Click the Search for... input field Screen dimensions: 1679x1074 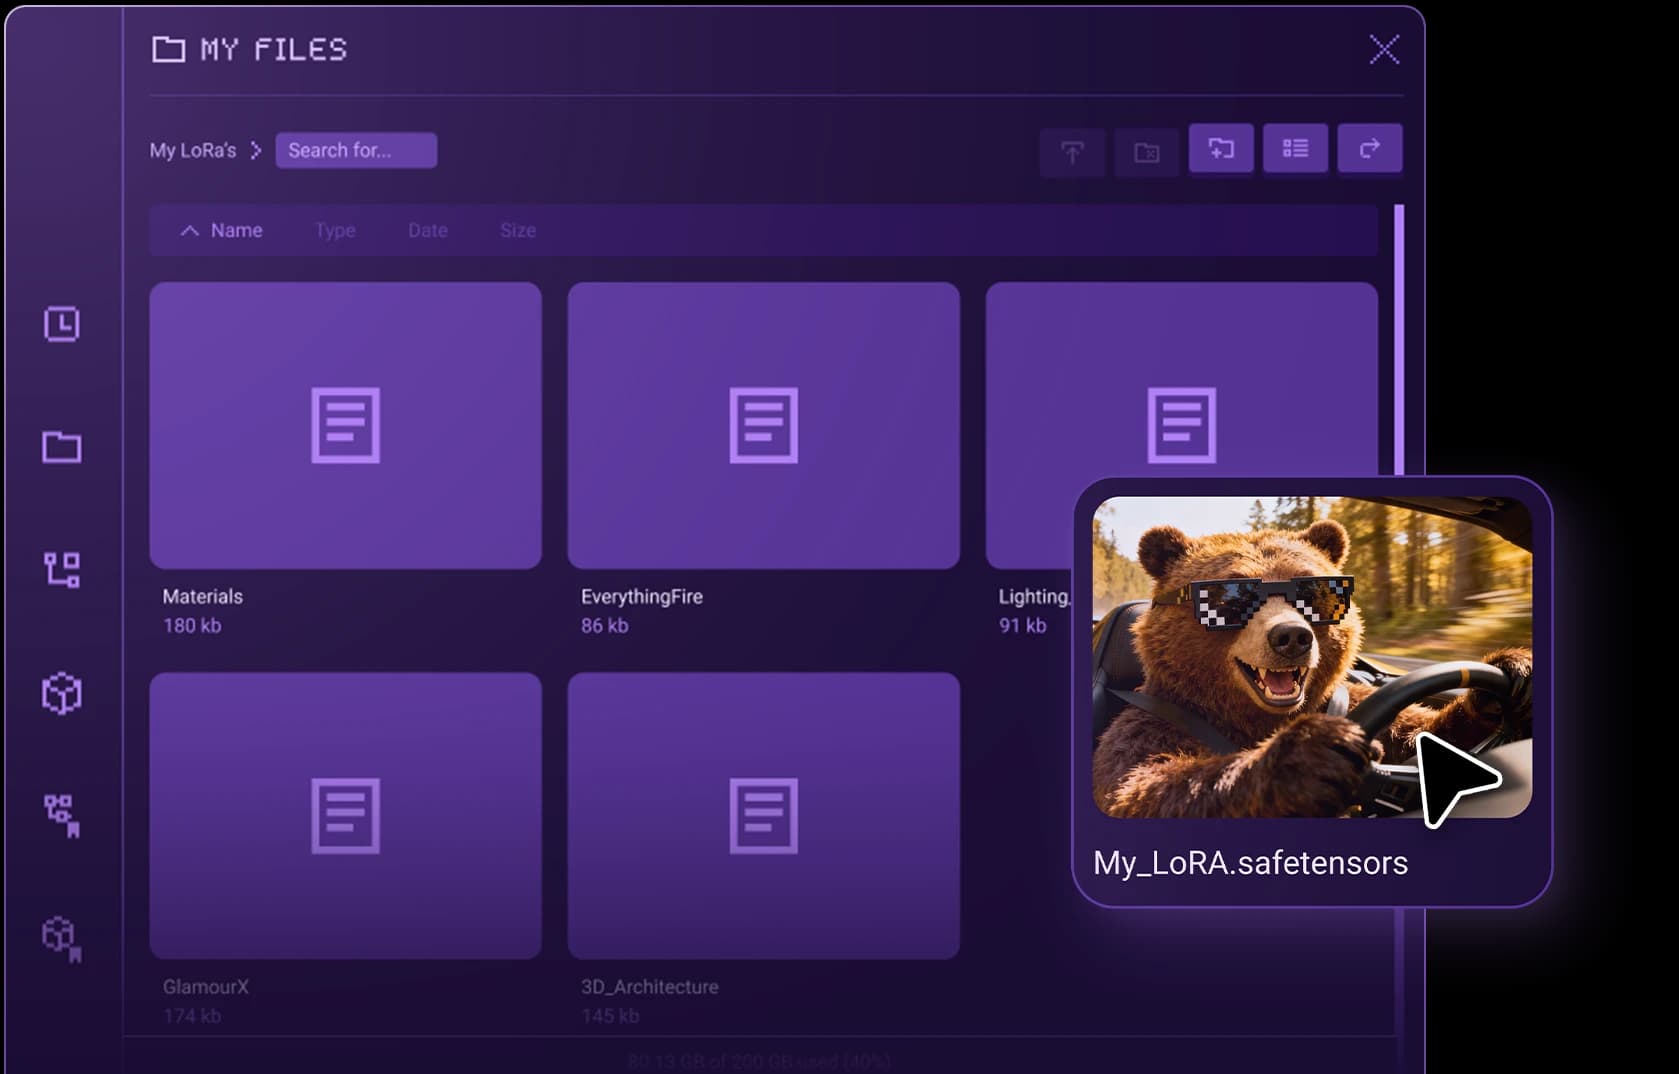(x=356, y=150)
